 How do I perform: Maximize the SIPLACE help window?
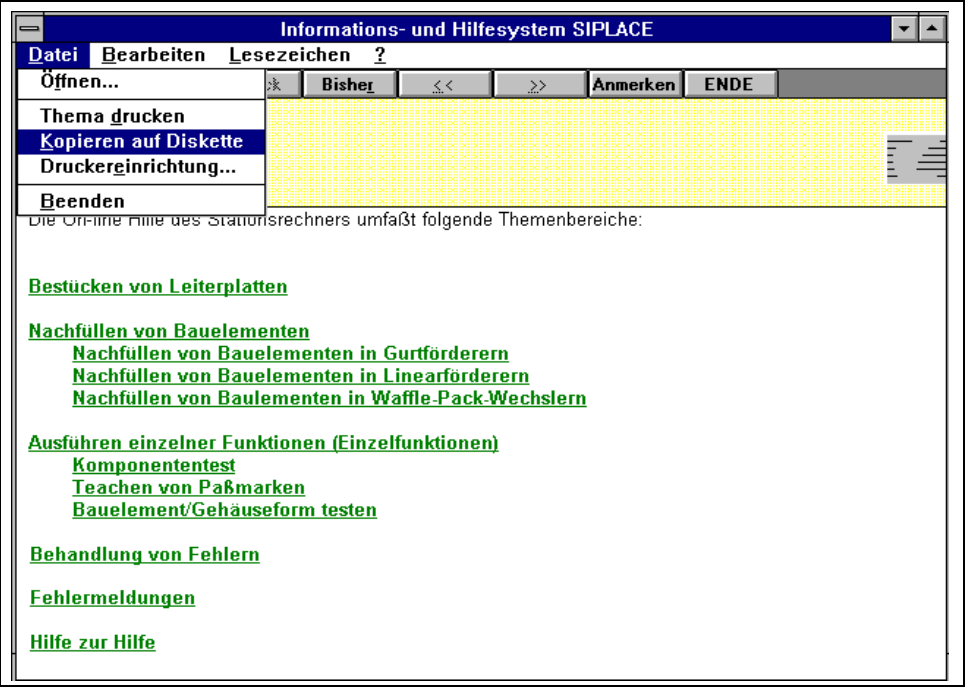[x=930, y=29]
